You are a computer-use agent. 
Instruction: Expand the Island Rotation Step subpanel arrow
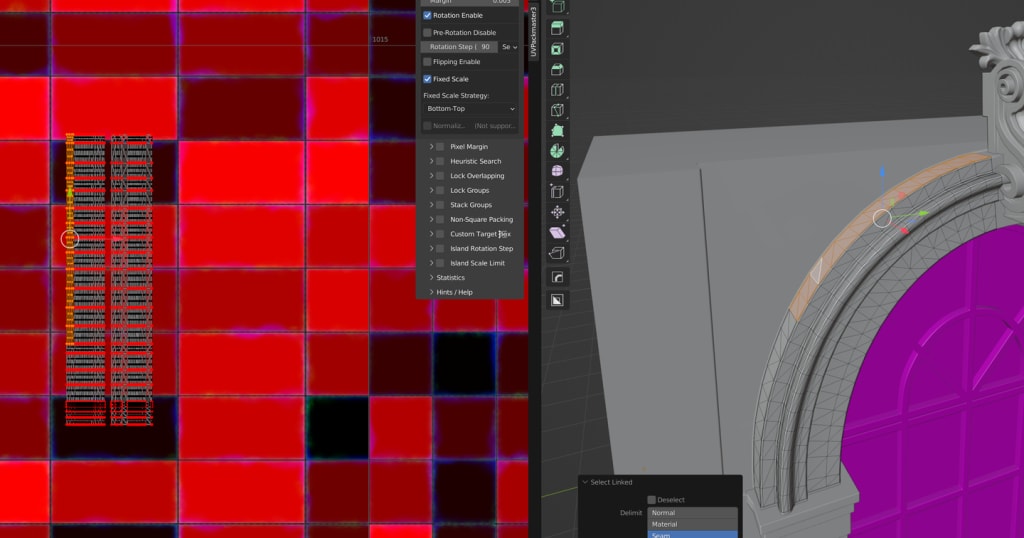(431, 249)
